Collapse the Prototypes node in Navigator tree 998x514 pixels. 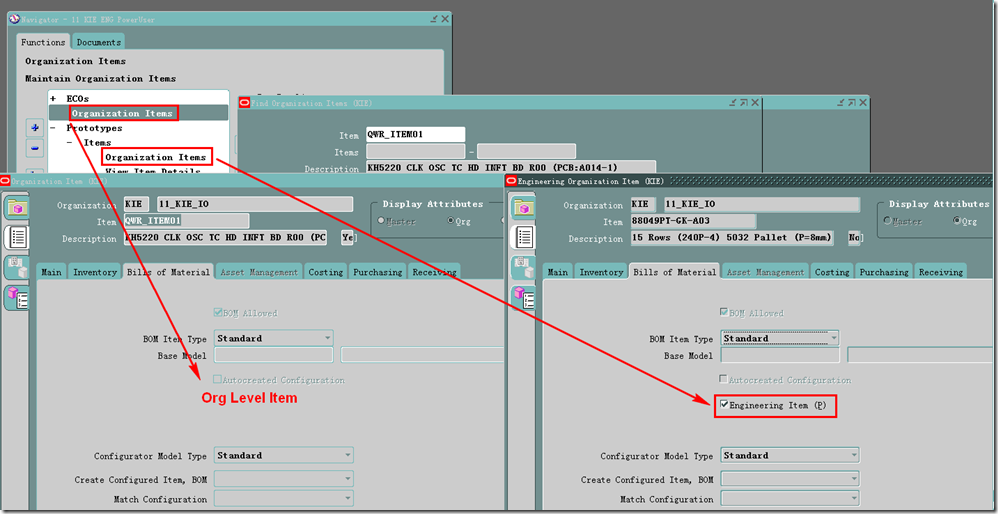coord(53,128)
